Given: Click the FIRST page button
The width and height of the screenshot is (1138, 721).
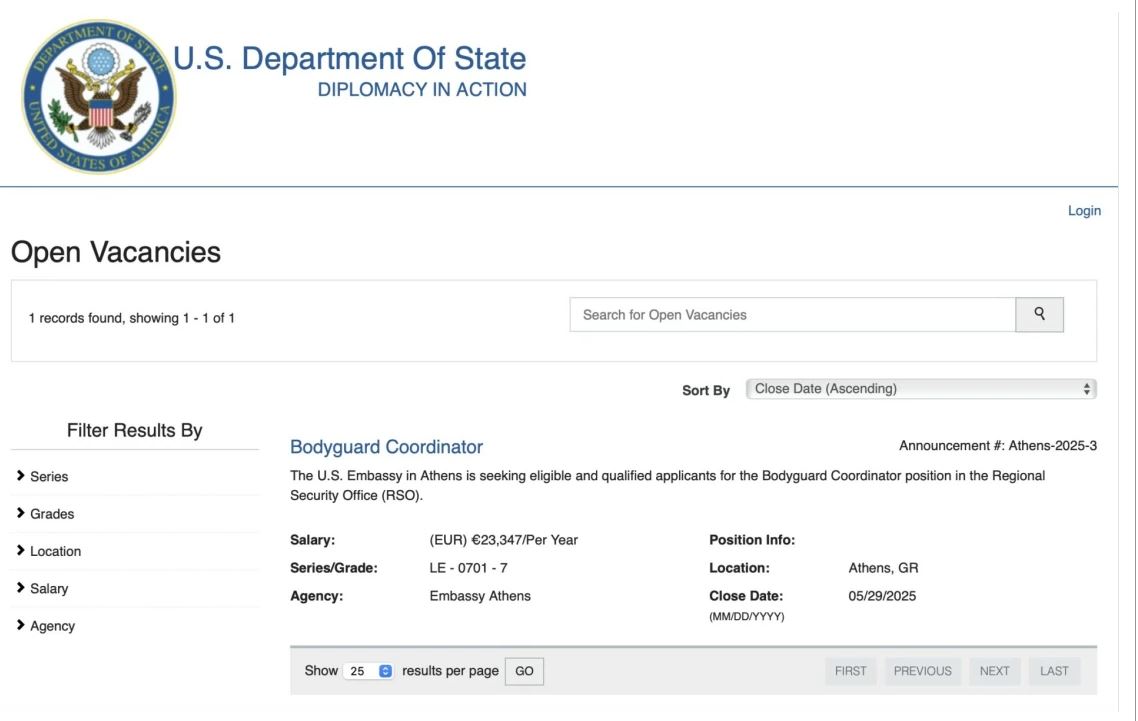Looking at the screenshot, I should 850,671.
